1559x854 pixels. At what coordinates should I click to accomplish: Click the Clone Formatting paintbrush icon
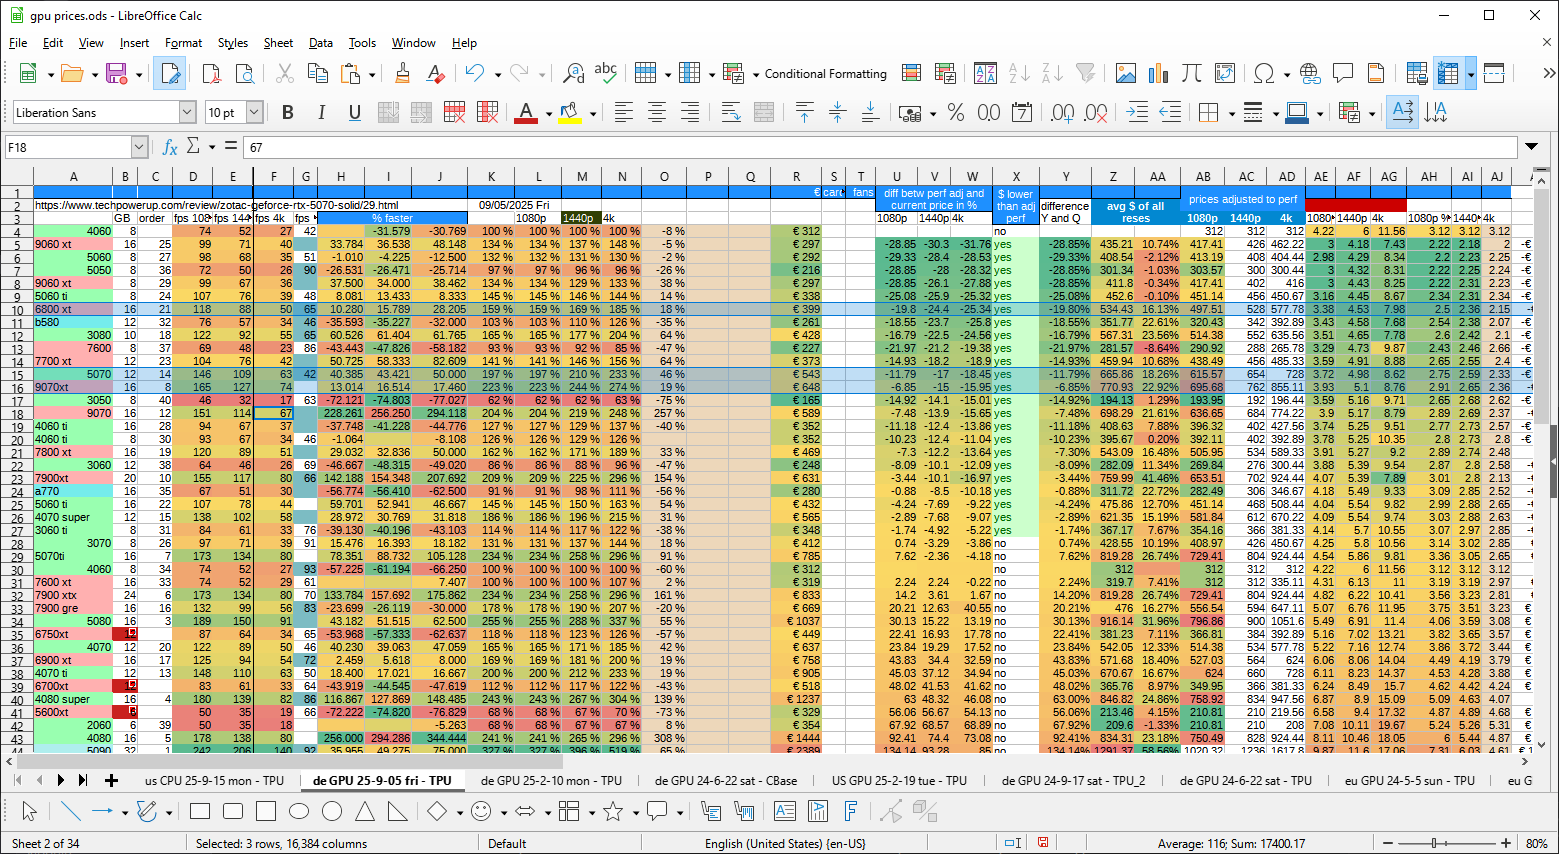pyautogui.click(x=402, y=73)
